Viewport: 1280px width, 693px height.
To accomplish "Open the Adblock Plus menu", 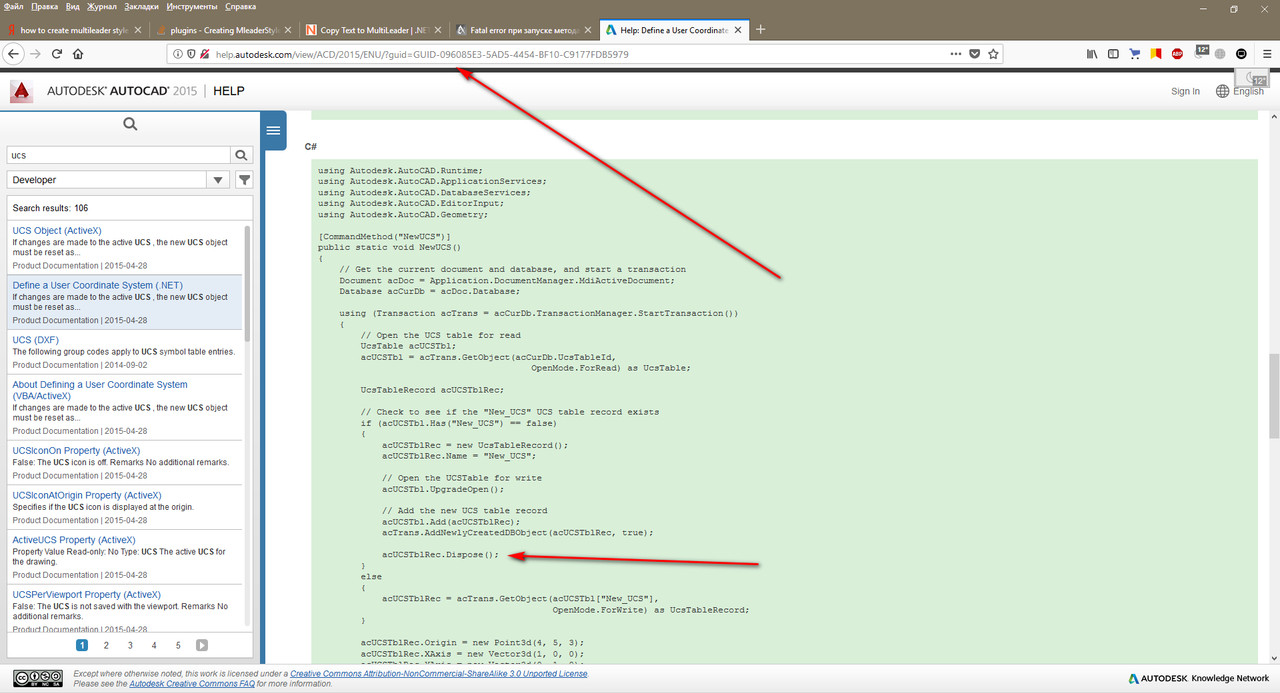I will [x=1177, y=54].
